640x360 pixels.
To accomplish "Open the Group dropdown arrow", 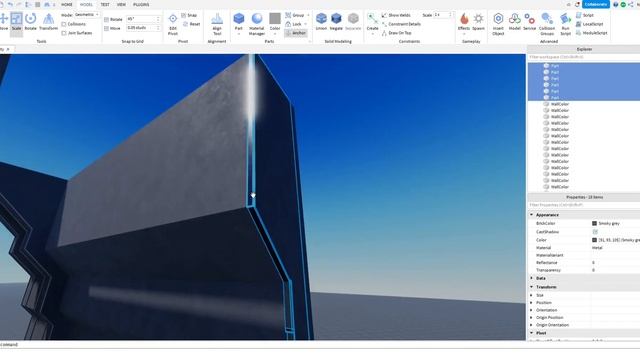I will click(308, 15).
